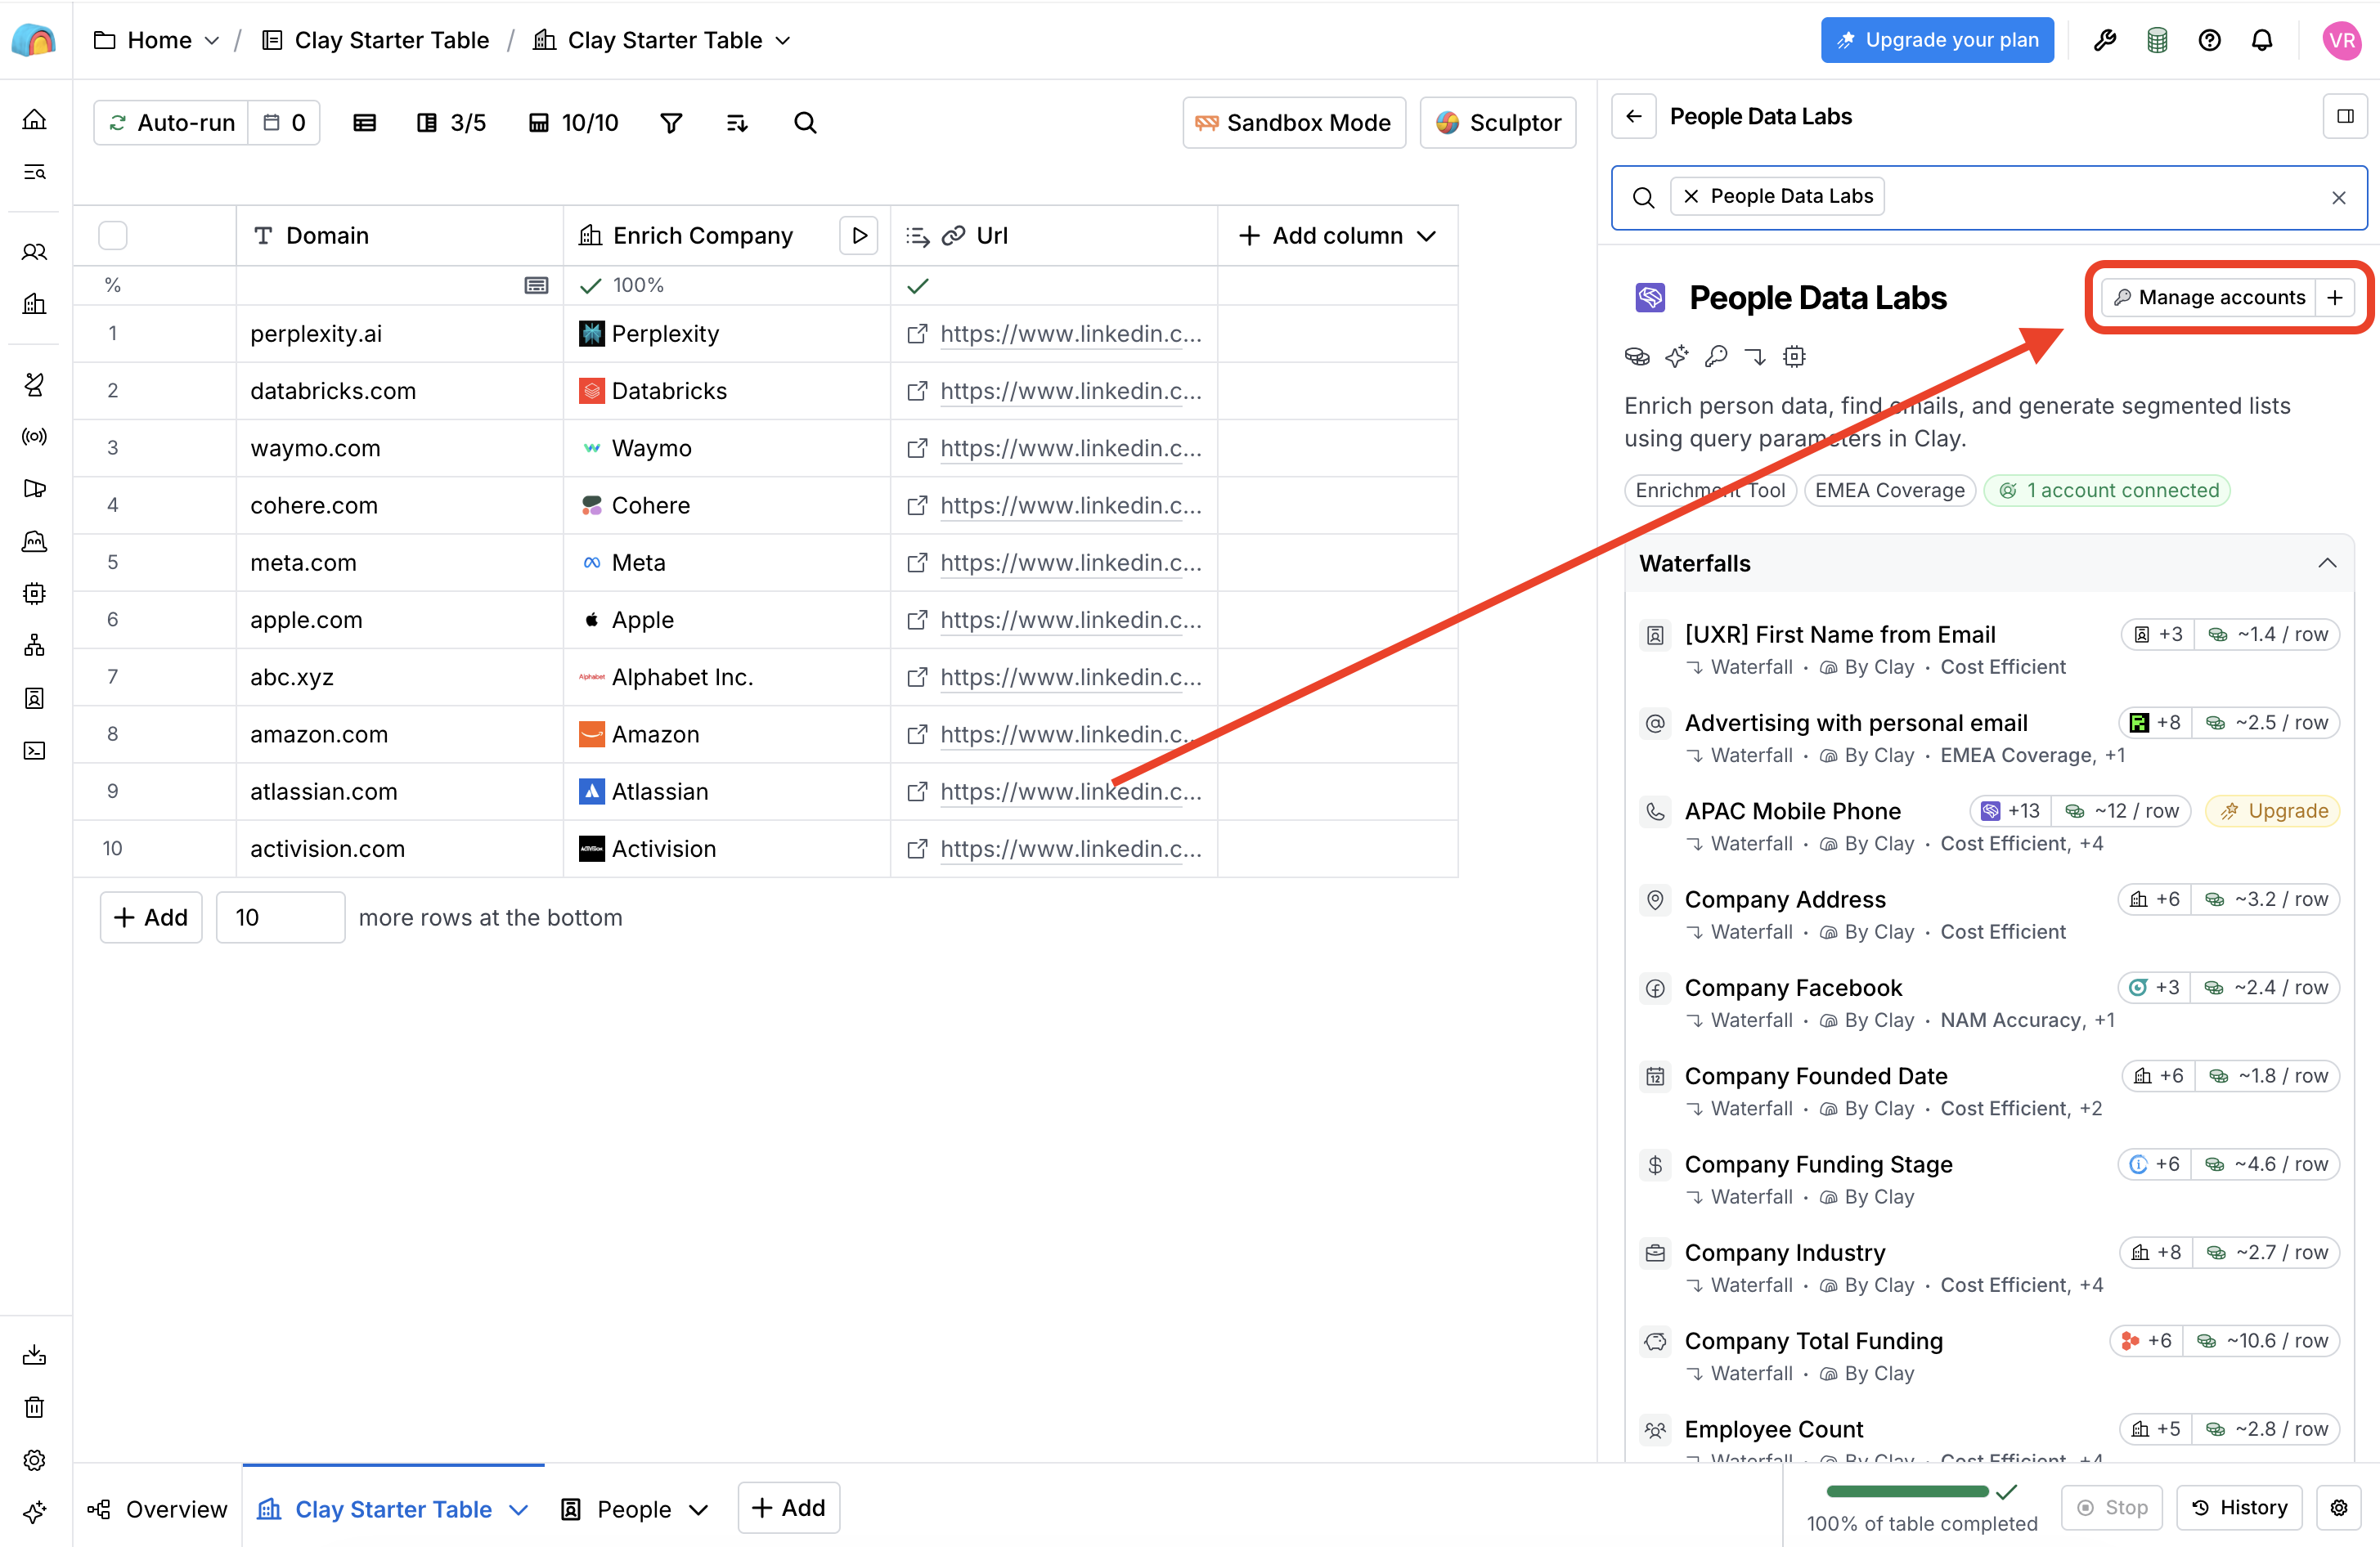Open the external link icon for perplexity.ai row

point(916,334)
